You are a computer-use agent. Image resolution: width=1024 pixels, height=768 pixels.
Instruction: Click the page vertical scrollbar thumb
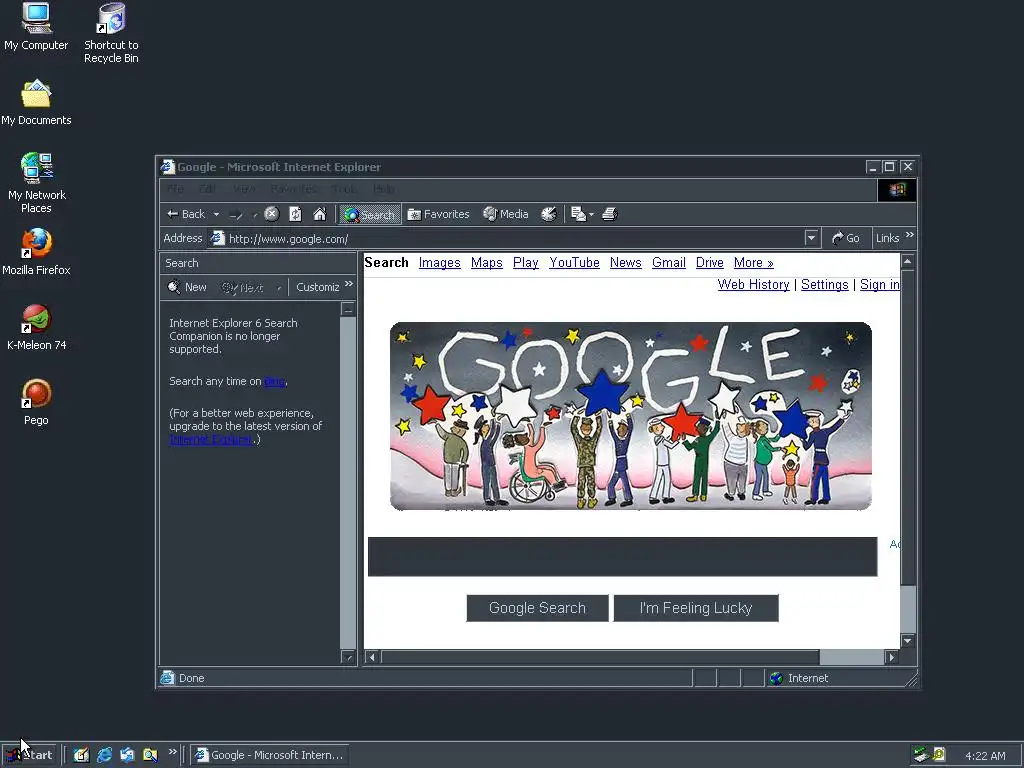(908, 428)
